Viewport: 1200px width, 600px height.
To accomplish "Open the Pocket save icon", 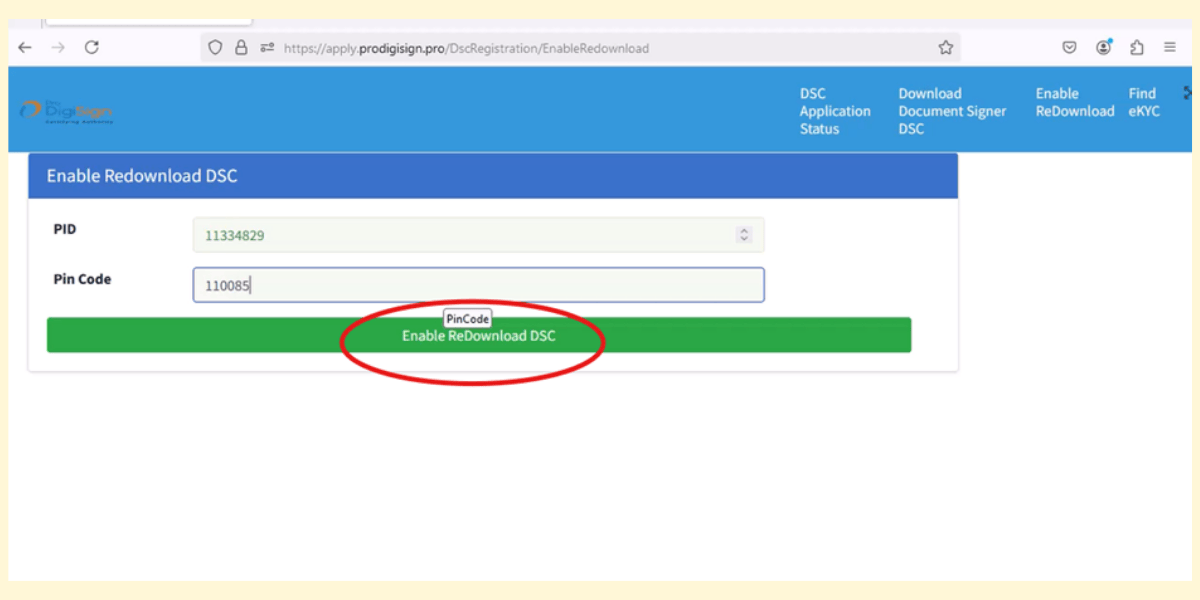I will pos(1069,47).
